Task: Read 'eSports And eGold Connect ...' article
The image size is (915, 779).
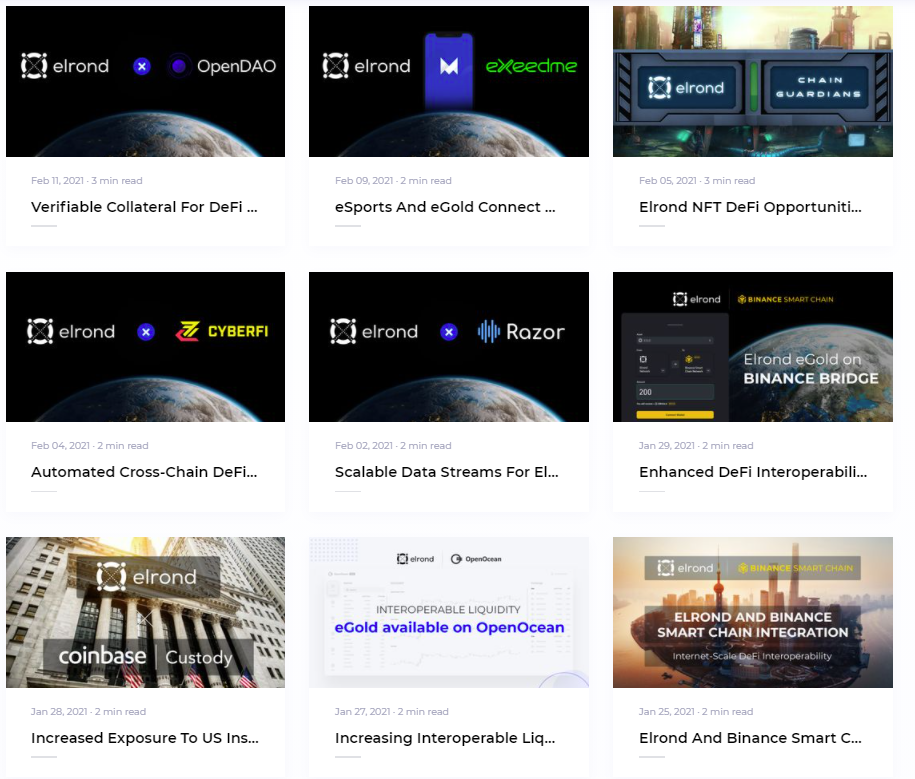Action: [445, 207]
